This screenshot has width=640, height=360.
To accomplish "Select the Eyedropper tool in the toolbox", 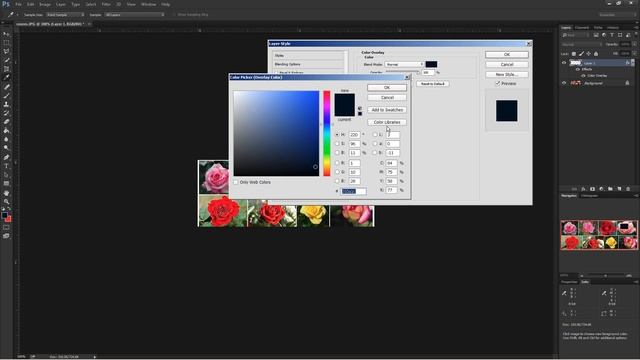I will click(6, 78).
